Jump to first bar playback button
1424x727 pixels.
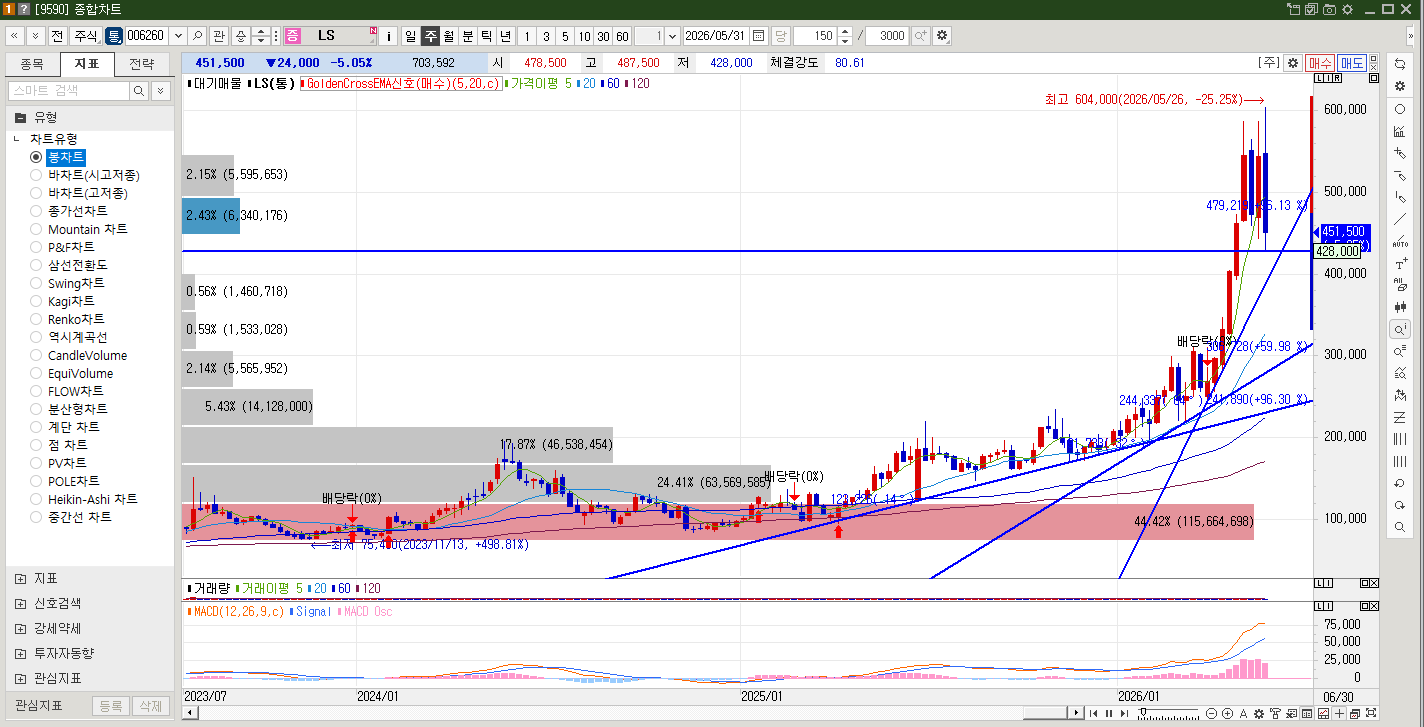pos(1093,714)
